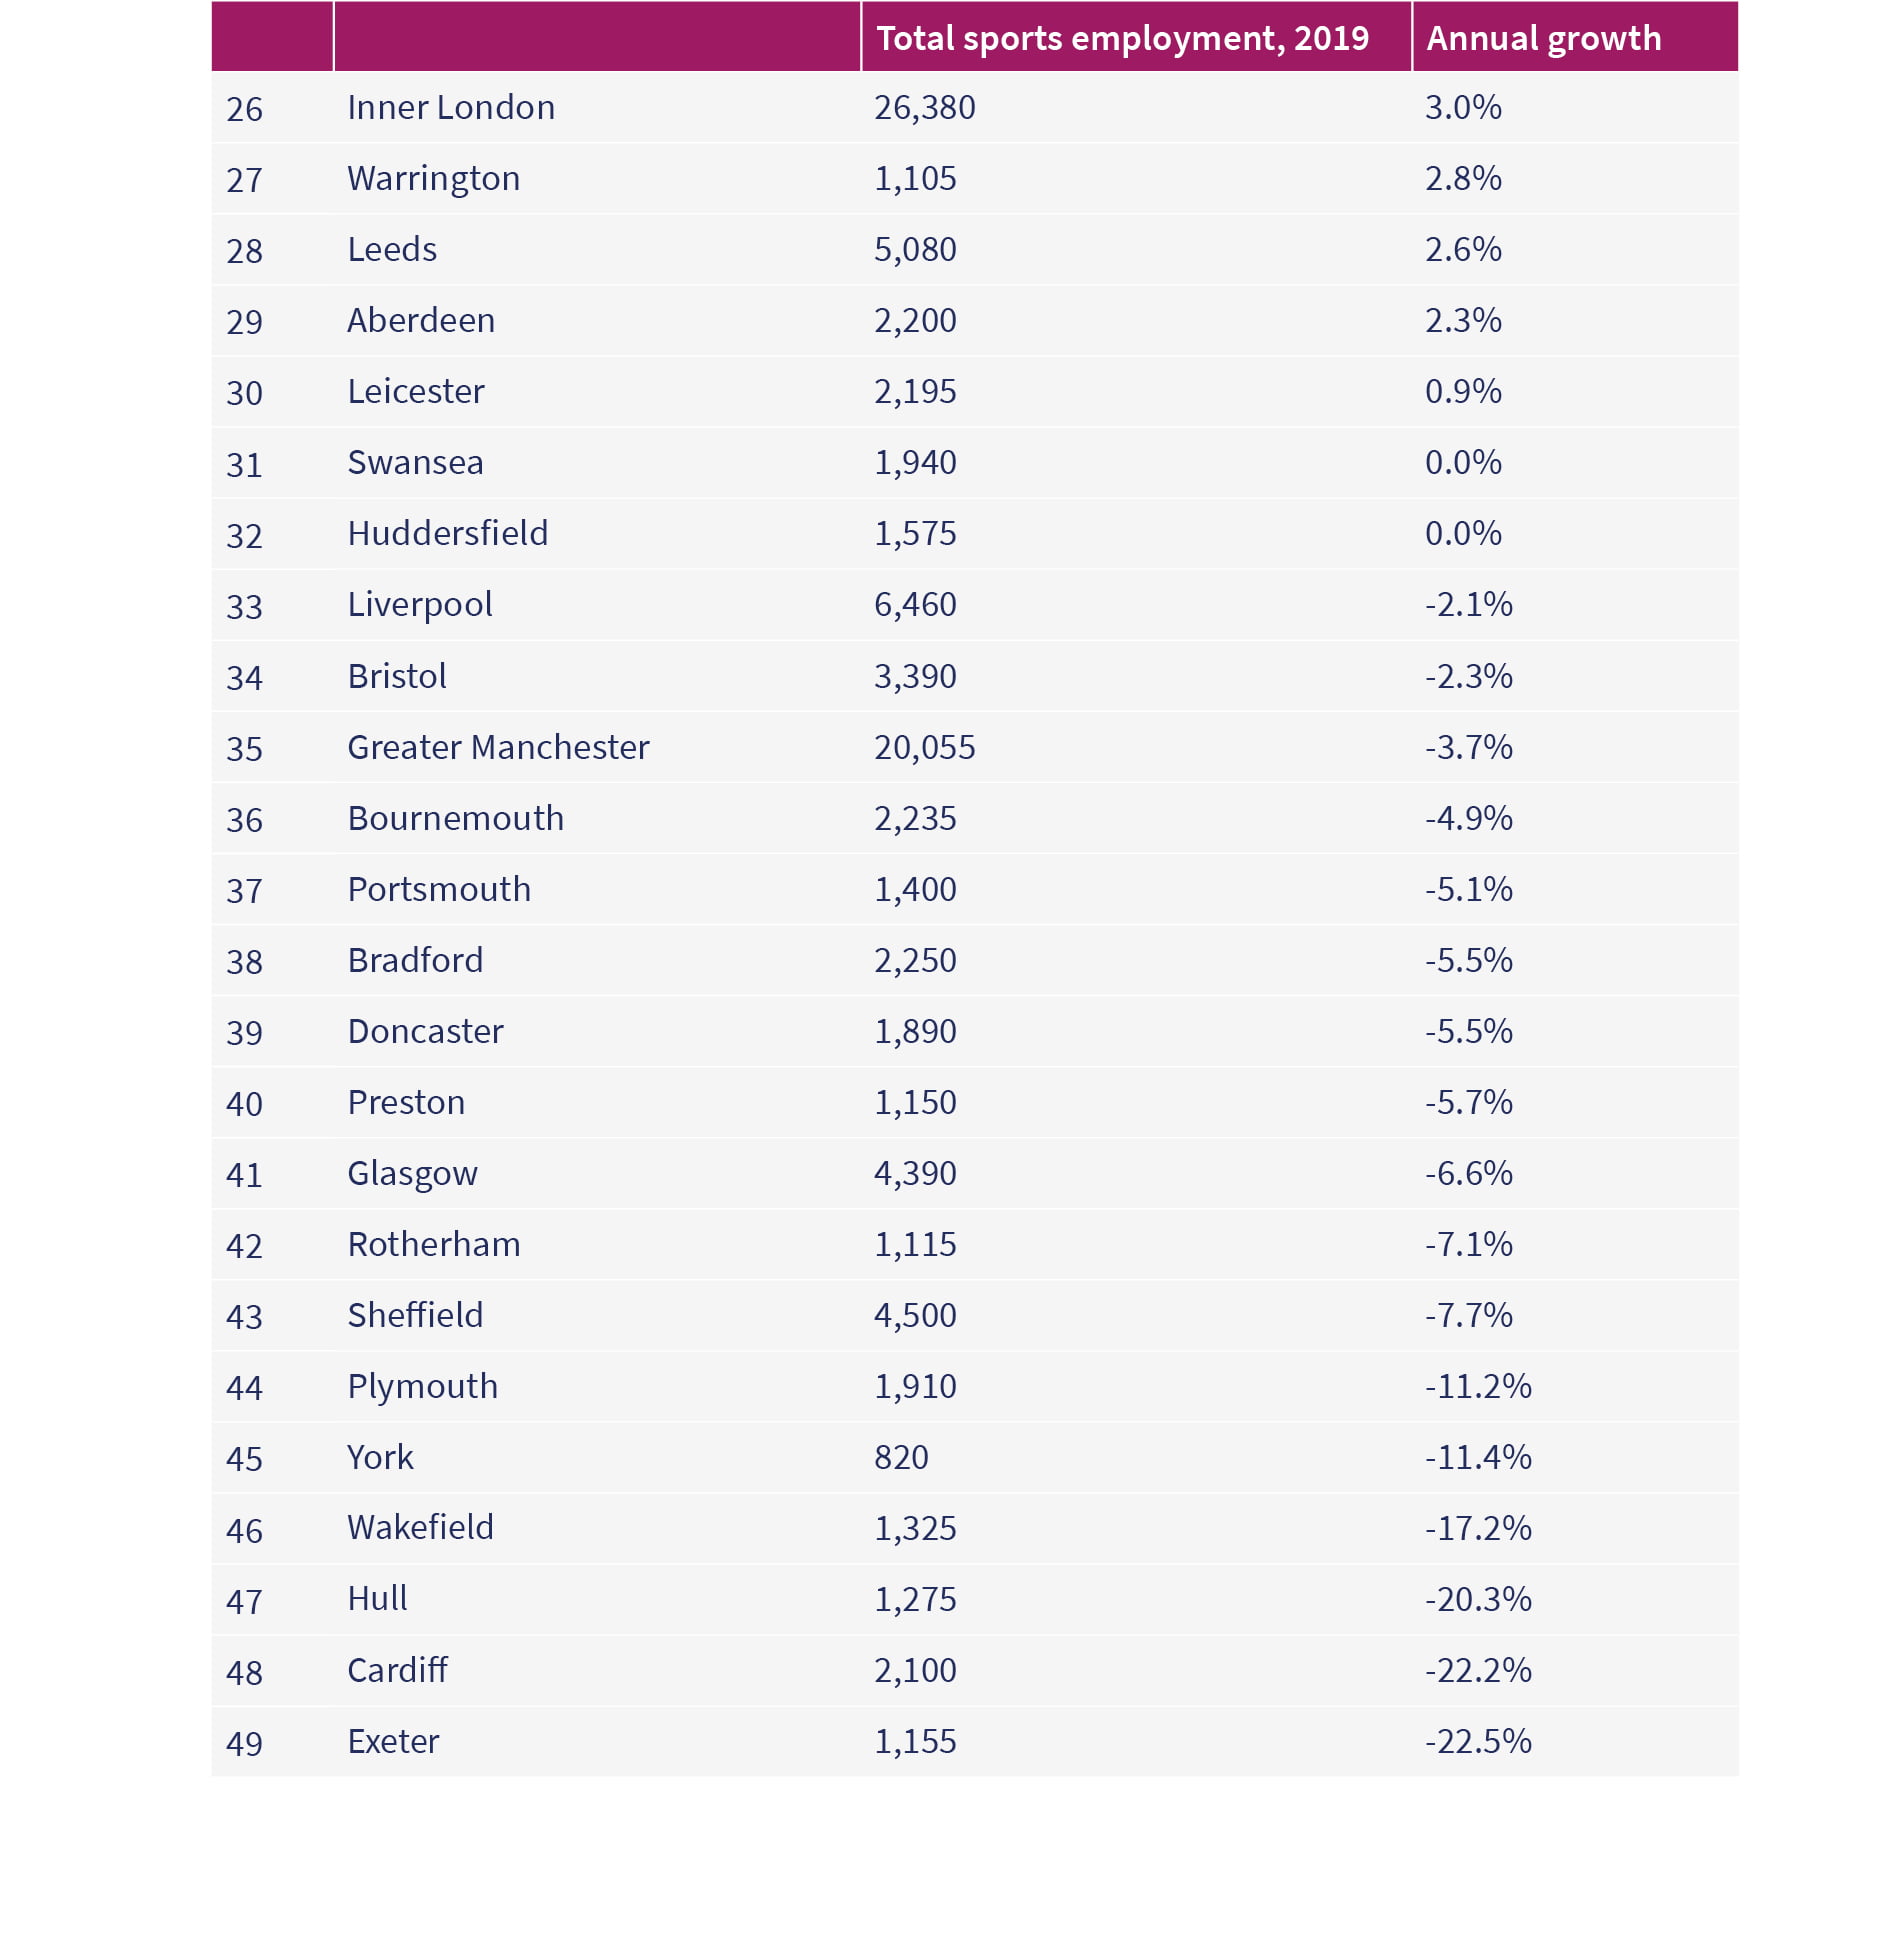Screen dimensions: 1890x1949
Task: Click Liverpool's employment figure 6,460
Action: 915,604
